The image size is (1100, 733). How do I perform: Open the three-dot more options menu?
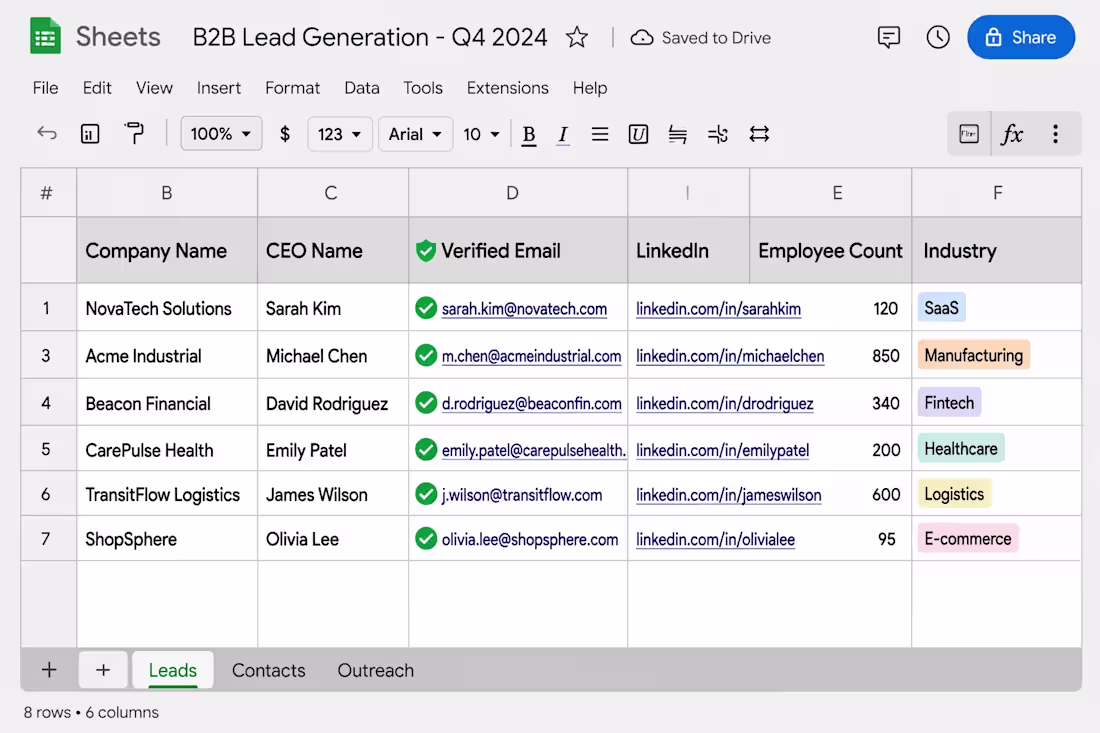coord(1055,133)
